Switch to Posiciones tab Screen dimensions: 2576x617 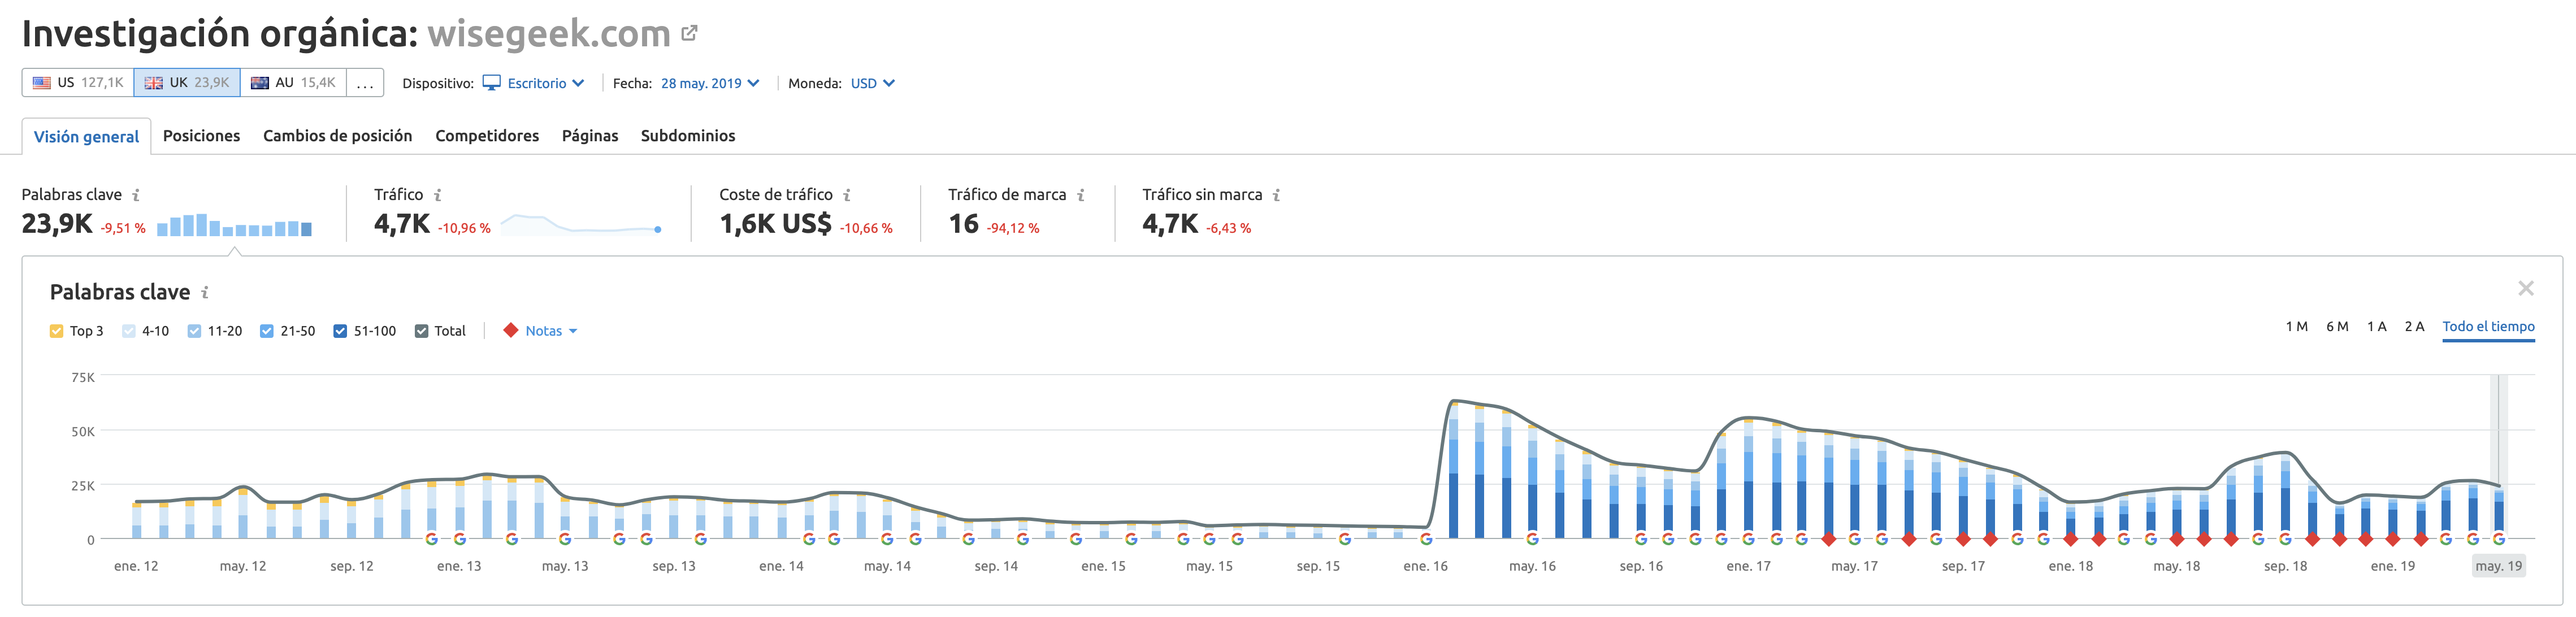point(201,135)
